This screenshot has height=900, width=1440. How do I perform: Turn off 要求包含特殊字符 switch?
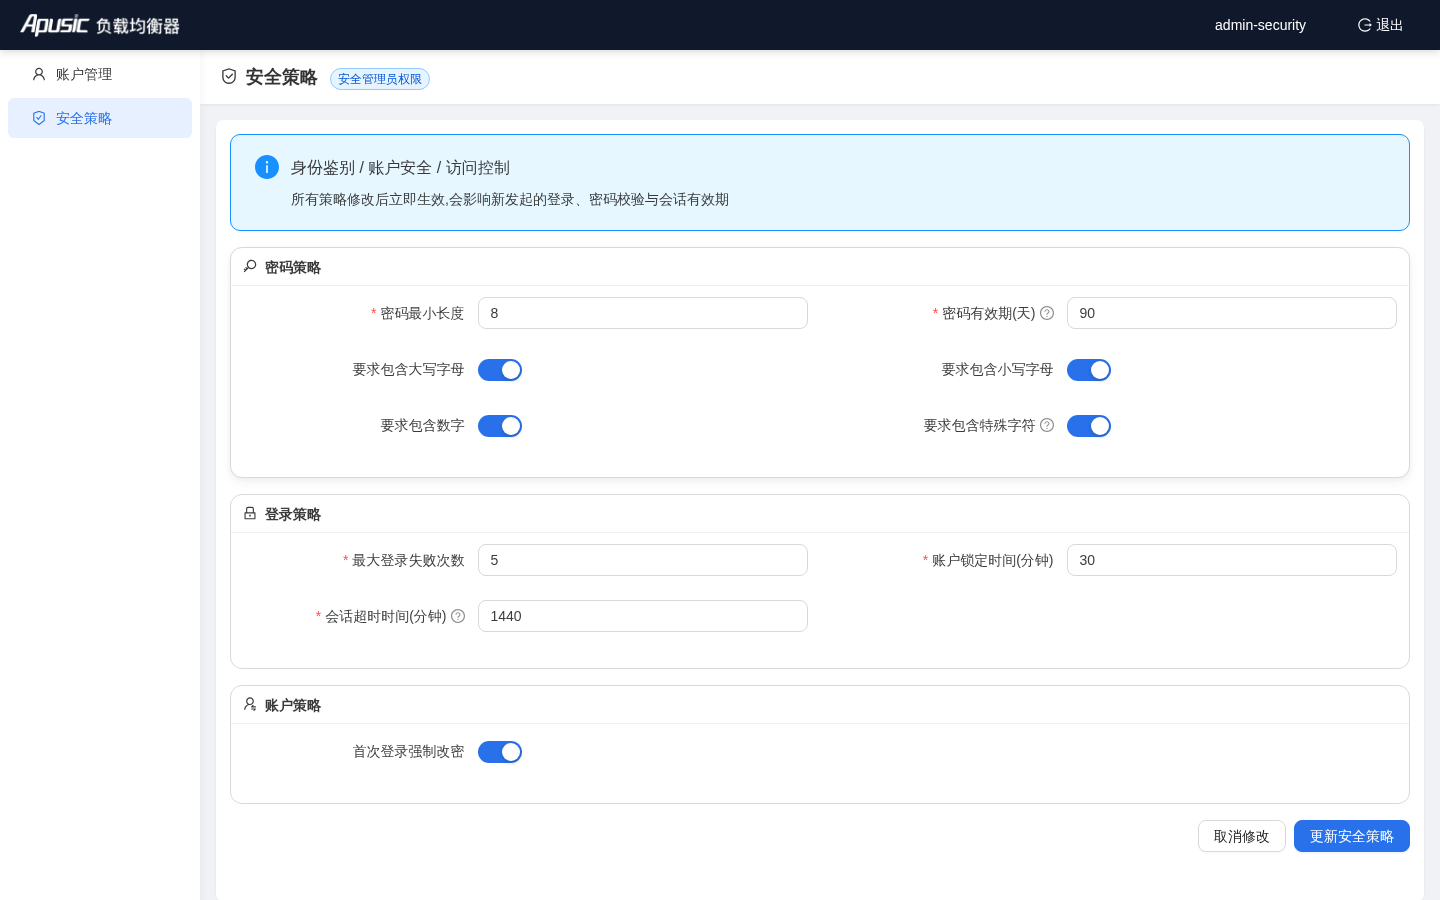[x=1089, y=426]
